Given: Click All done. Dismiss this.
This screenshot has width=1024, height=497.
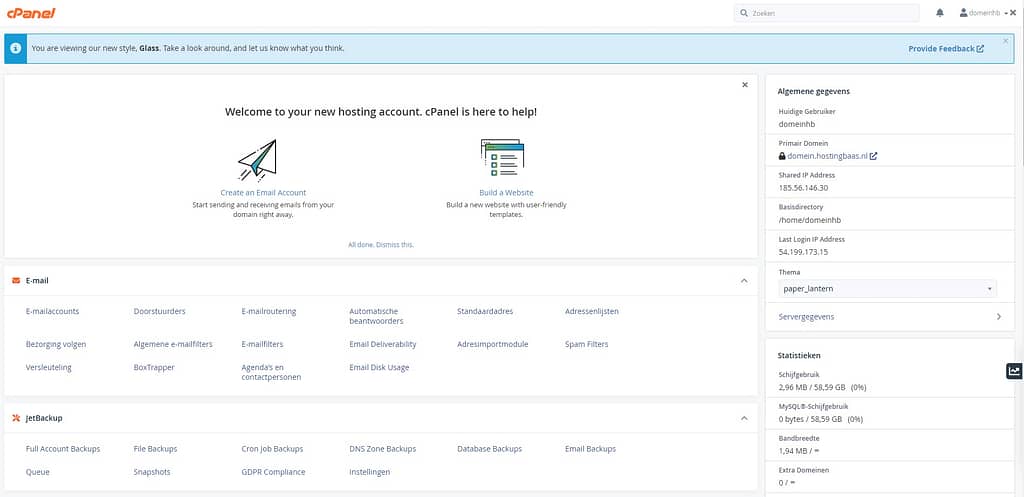Looking at the screenshot, I should pyautogui.click(x=381, y=245).
